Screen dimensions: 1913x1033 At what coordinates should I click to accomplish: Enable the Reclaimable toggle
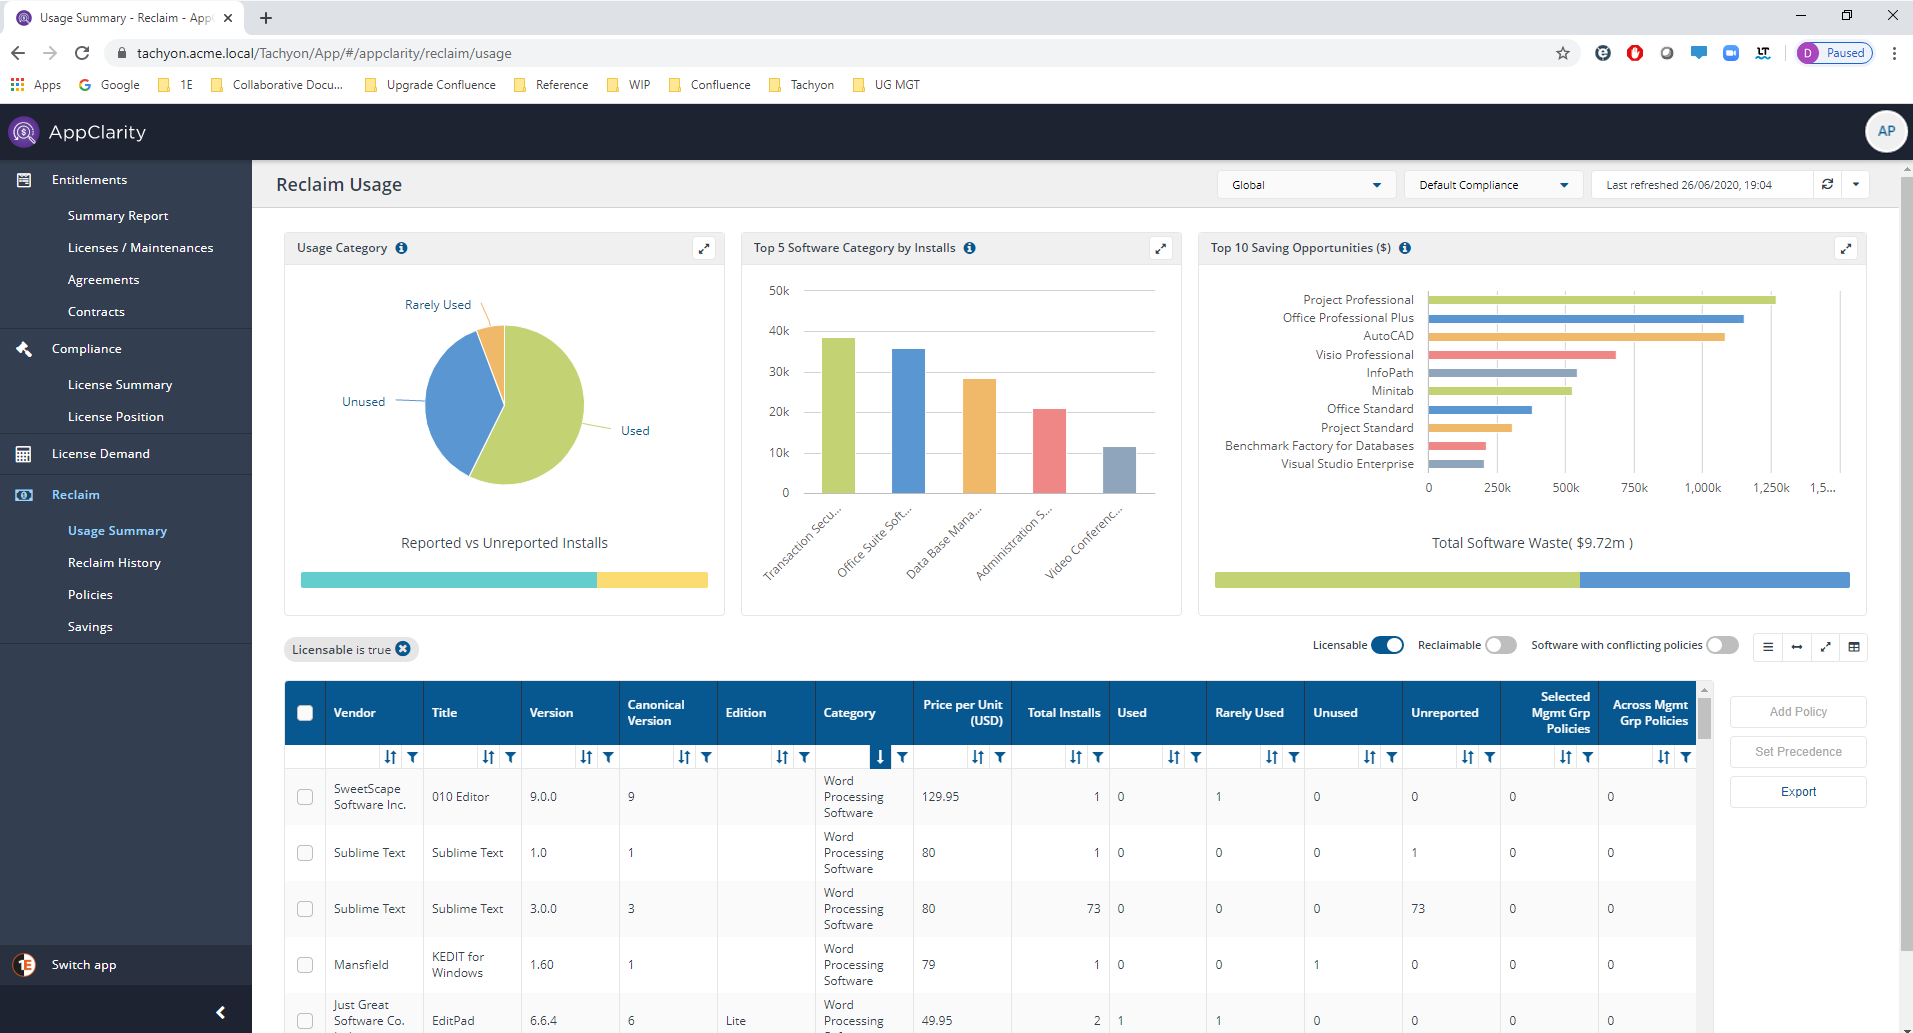(x=1501, y=645)
